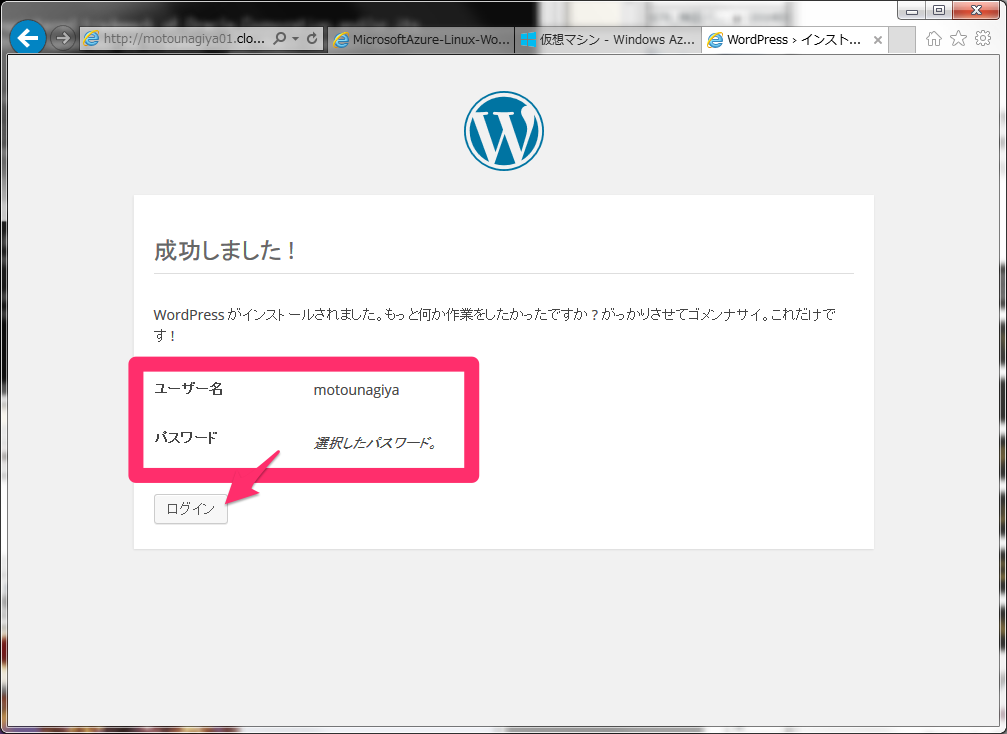Expand the address bar dropdown arrow
This screenshot has height=734, width=1007.
point(295,39)
